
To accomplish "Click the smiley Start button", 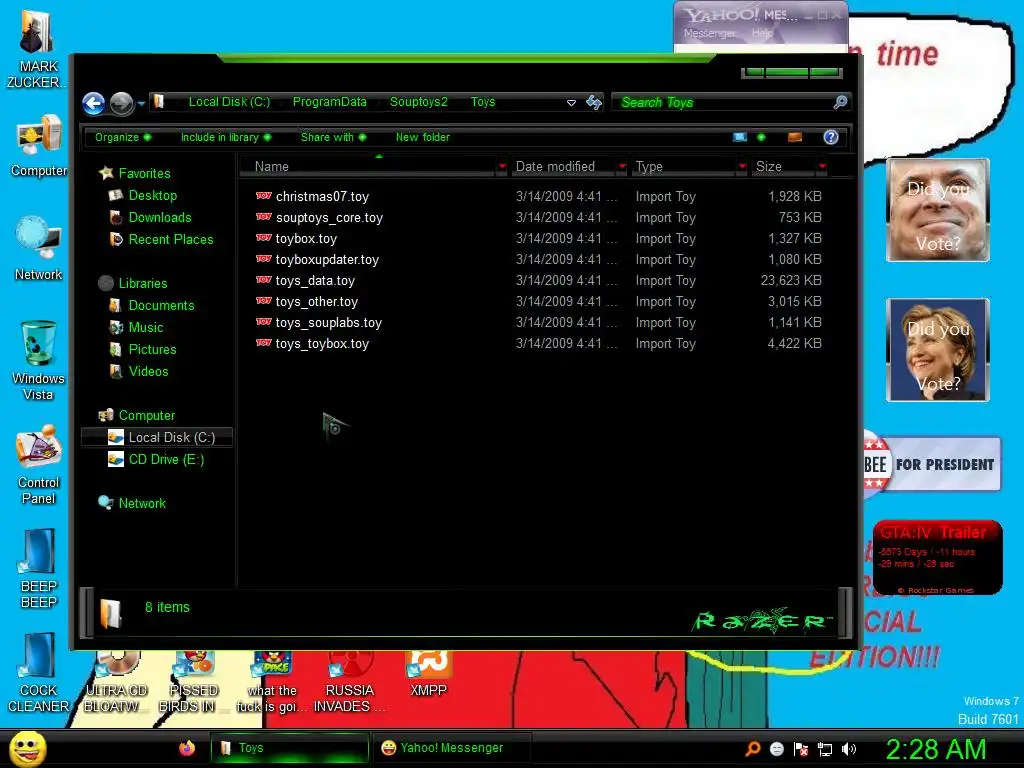I will pyautogui.click(x=27, y=748).
